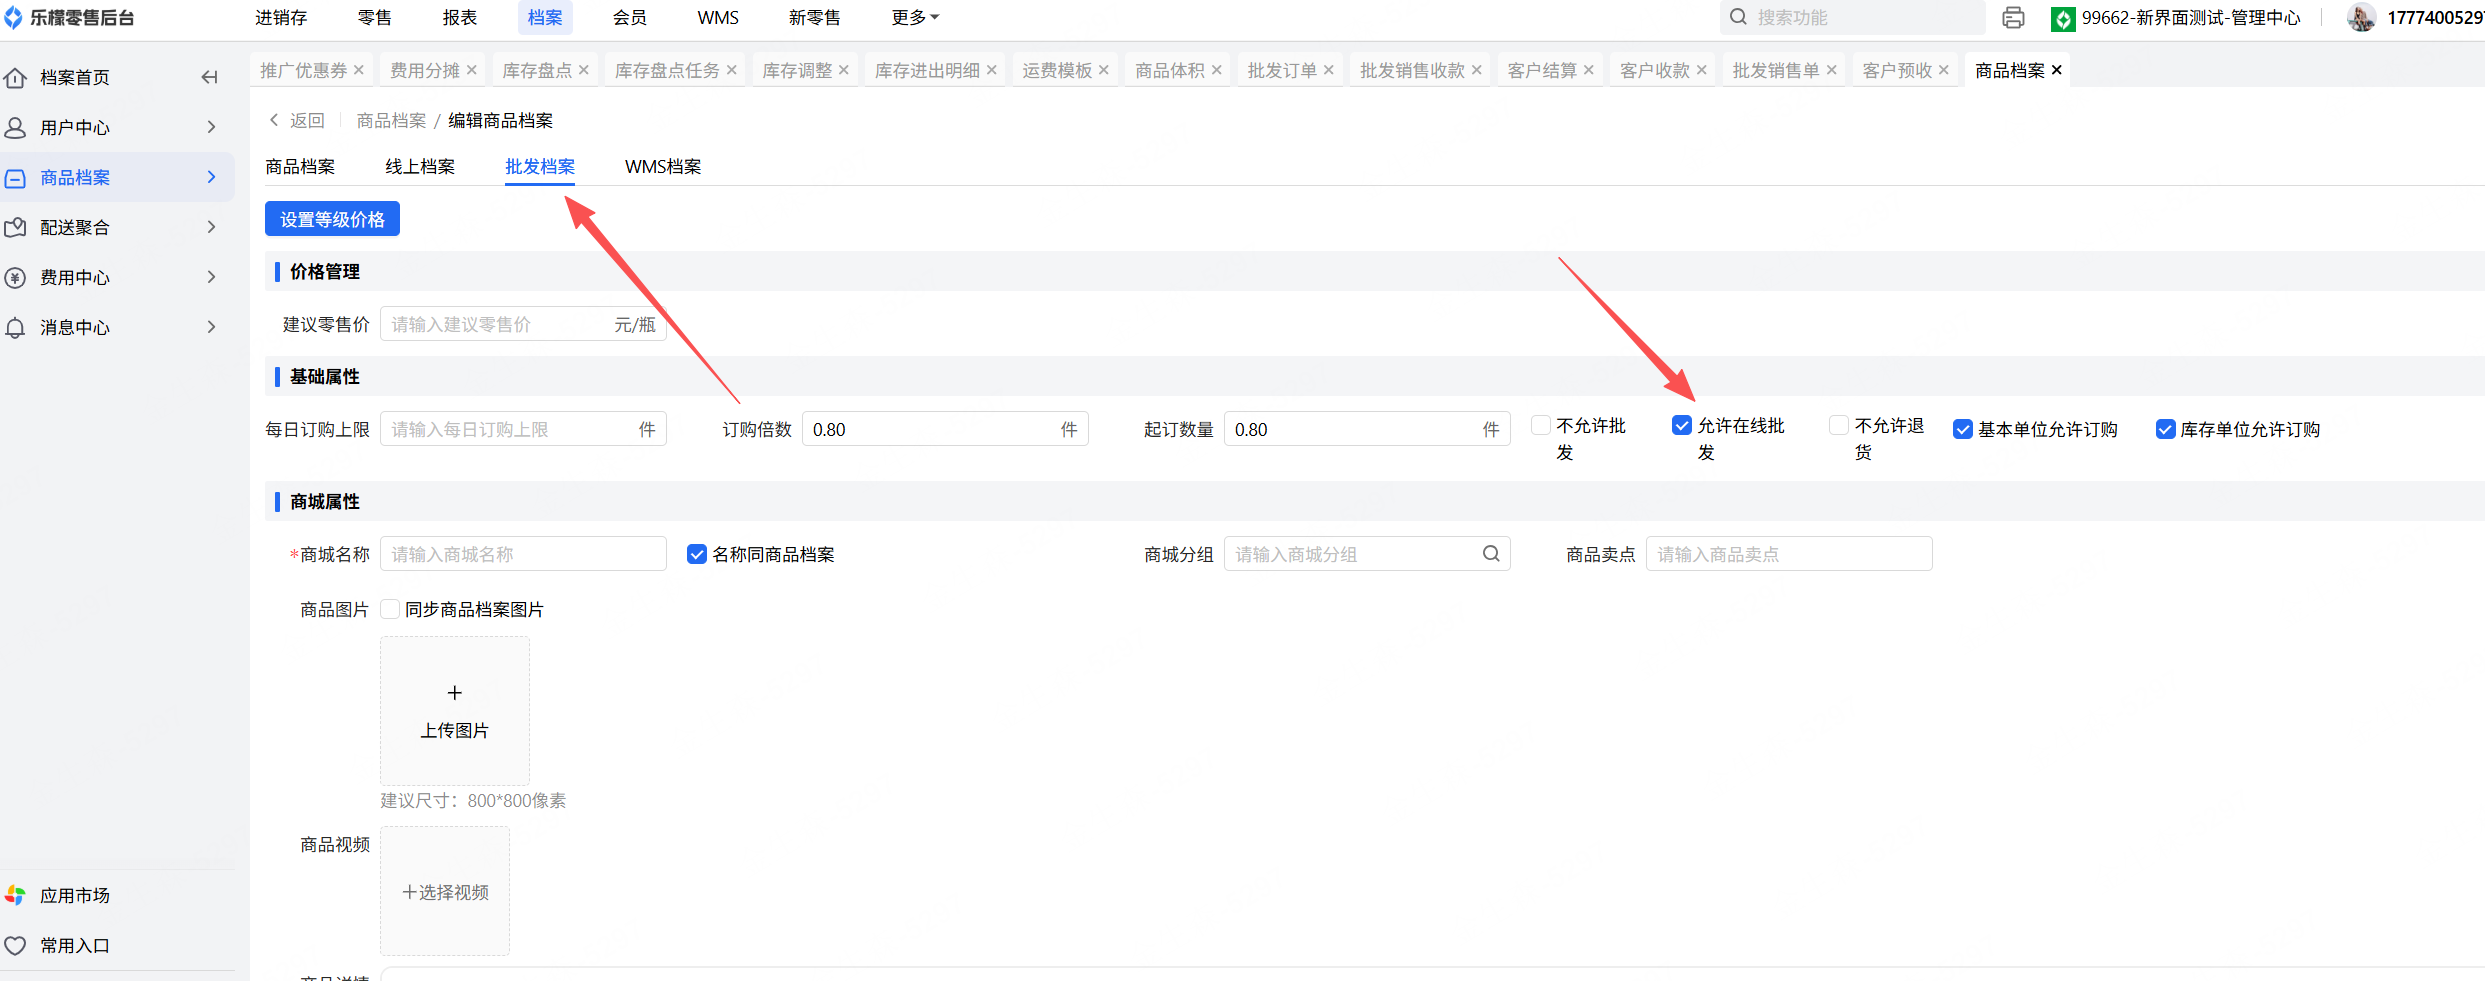
Task: Open the 零售 top menu
Action: pos(375,18)
